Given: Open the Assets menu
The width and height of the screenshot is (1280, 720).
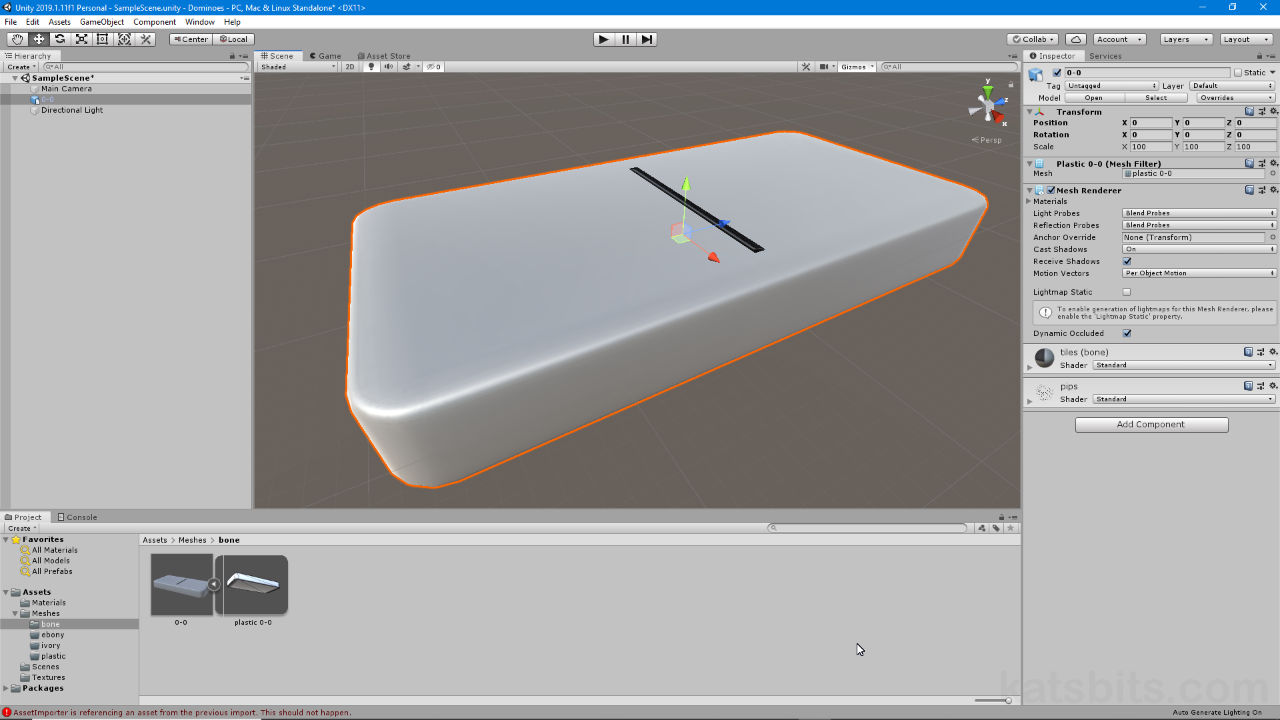Looking at the screenshot, I should tap(60, 22).
